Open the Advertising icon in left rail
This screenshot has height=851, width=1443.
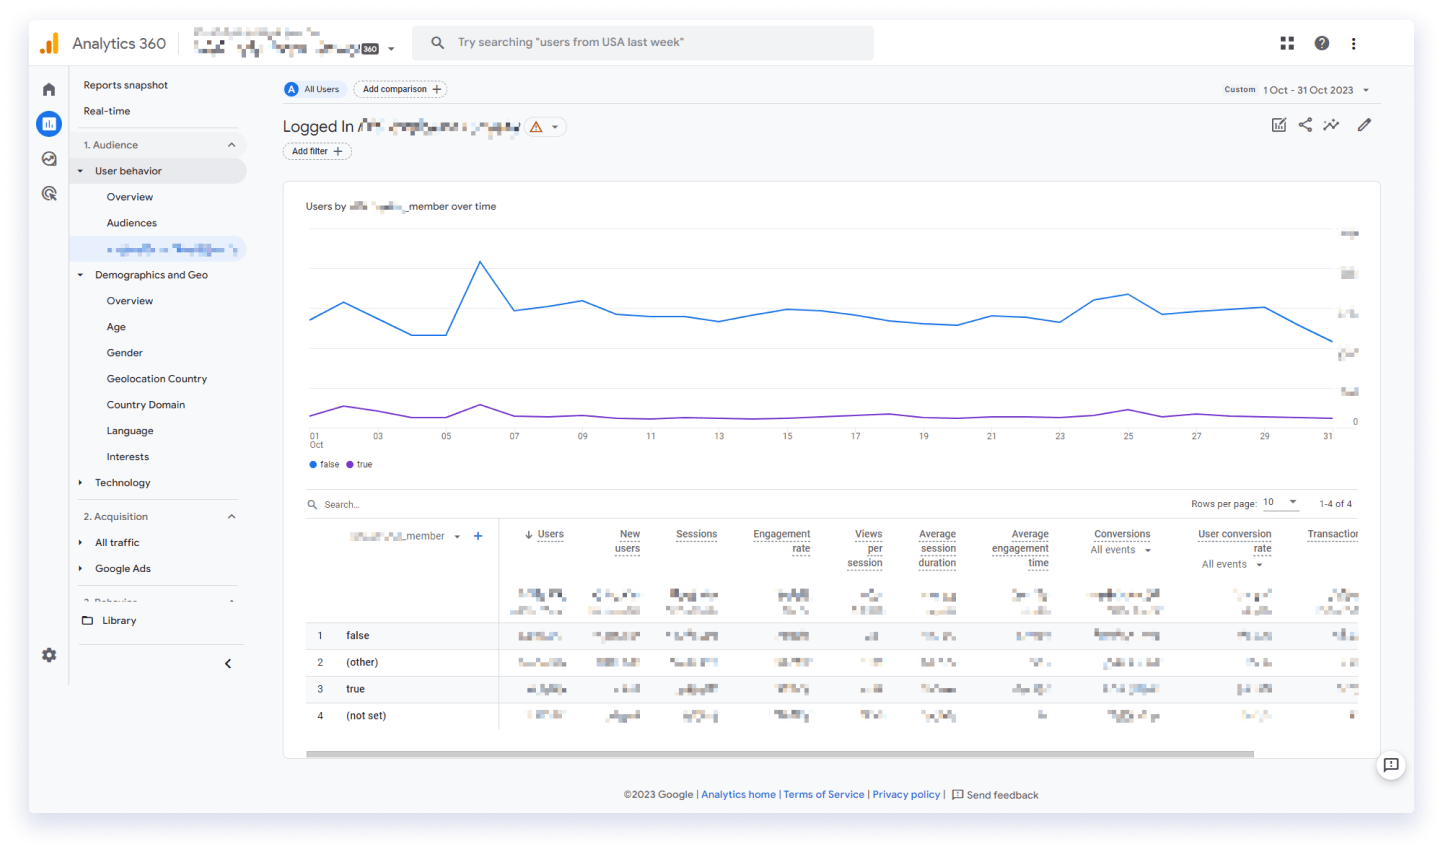pos(49,193)
